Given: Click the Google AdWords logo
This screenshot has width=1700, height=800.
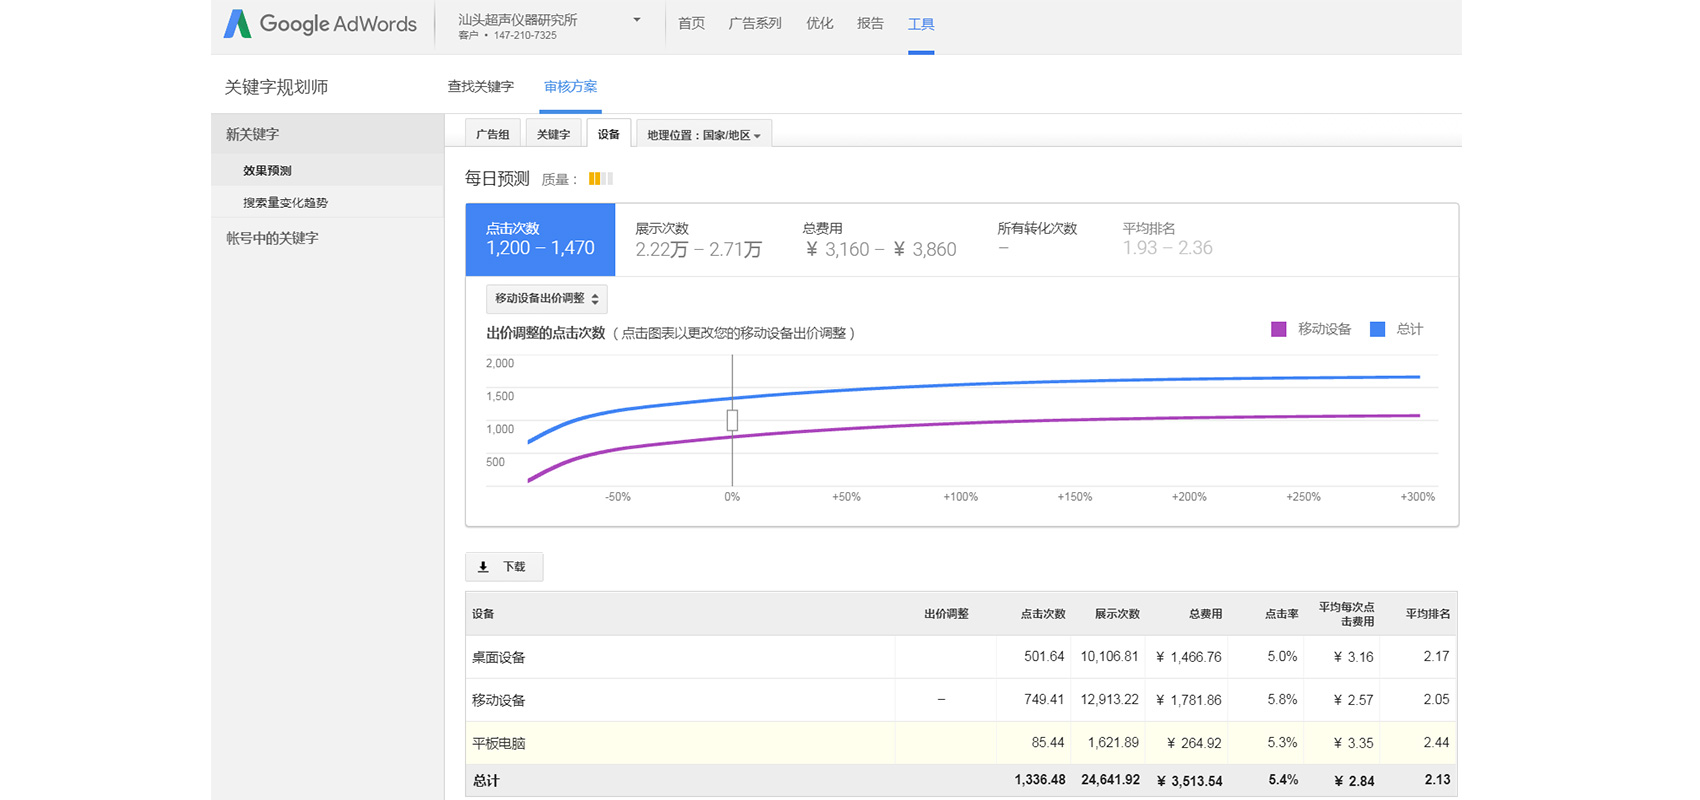Looking at the screenshot, I should coord(320,24).
